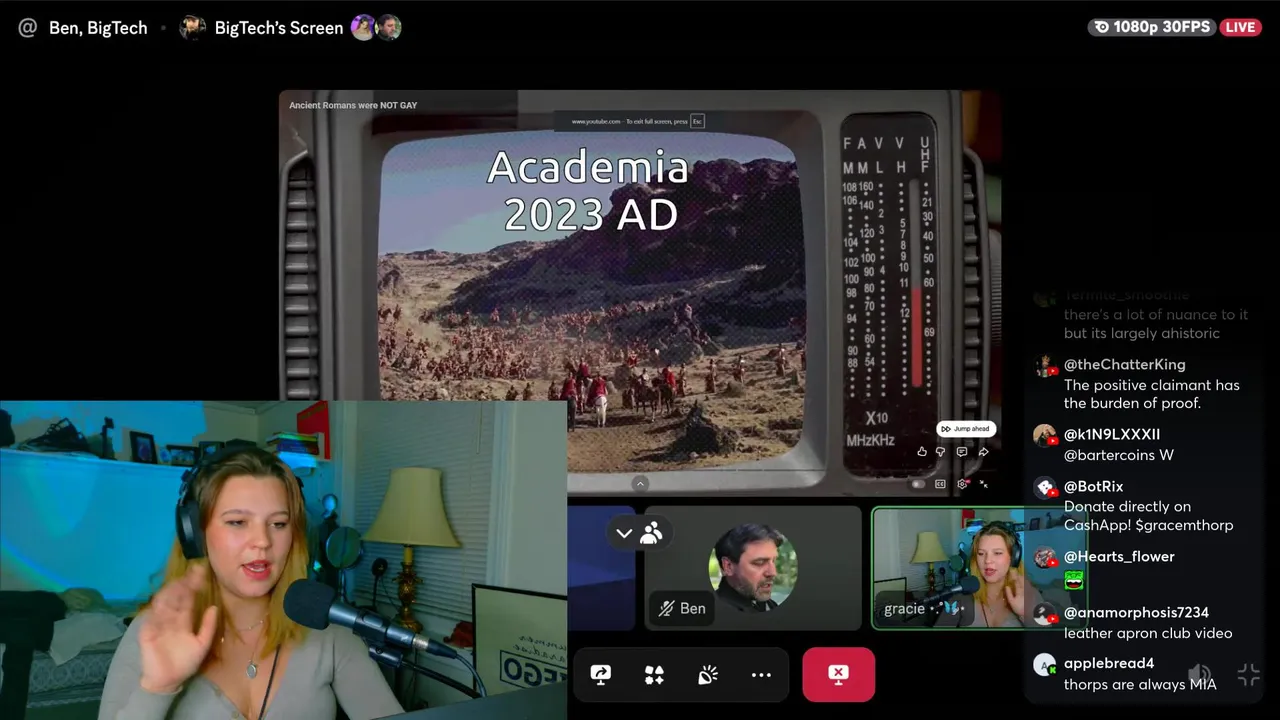Click the theChatterKing chat avatar
The height and width of the screenshot is (720, 1280).
point(1044,366)
